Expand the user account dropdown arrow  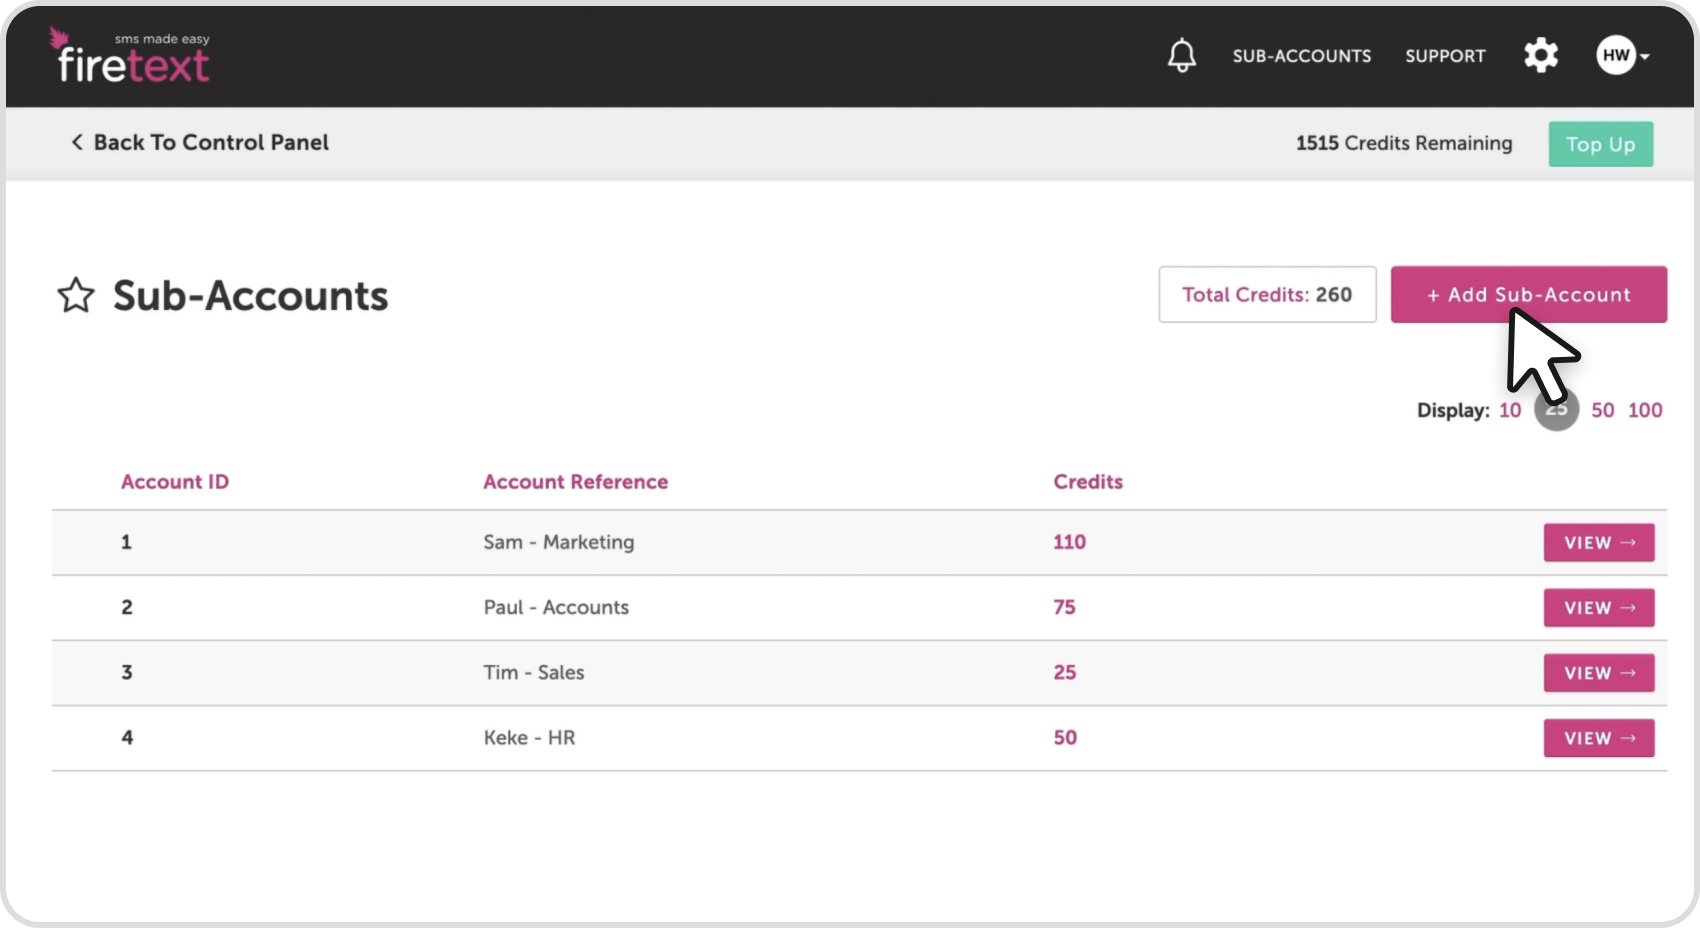[x=1645, y=56]
